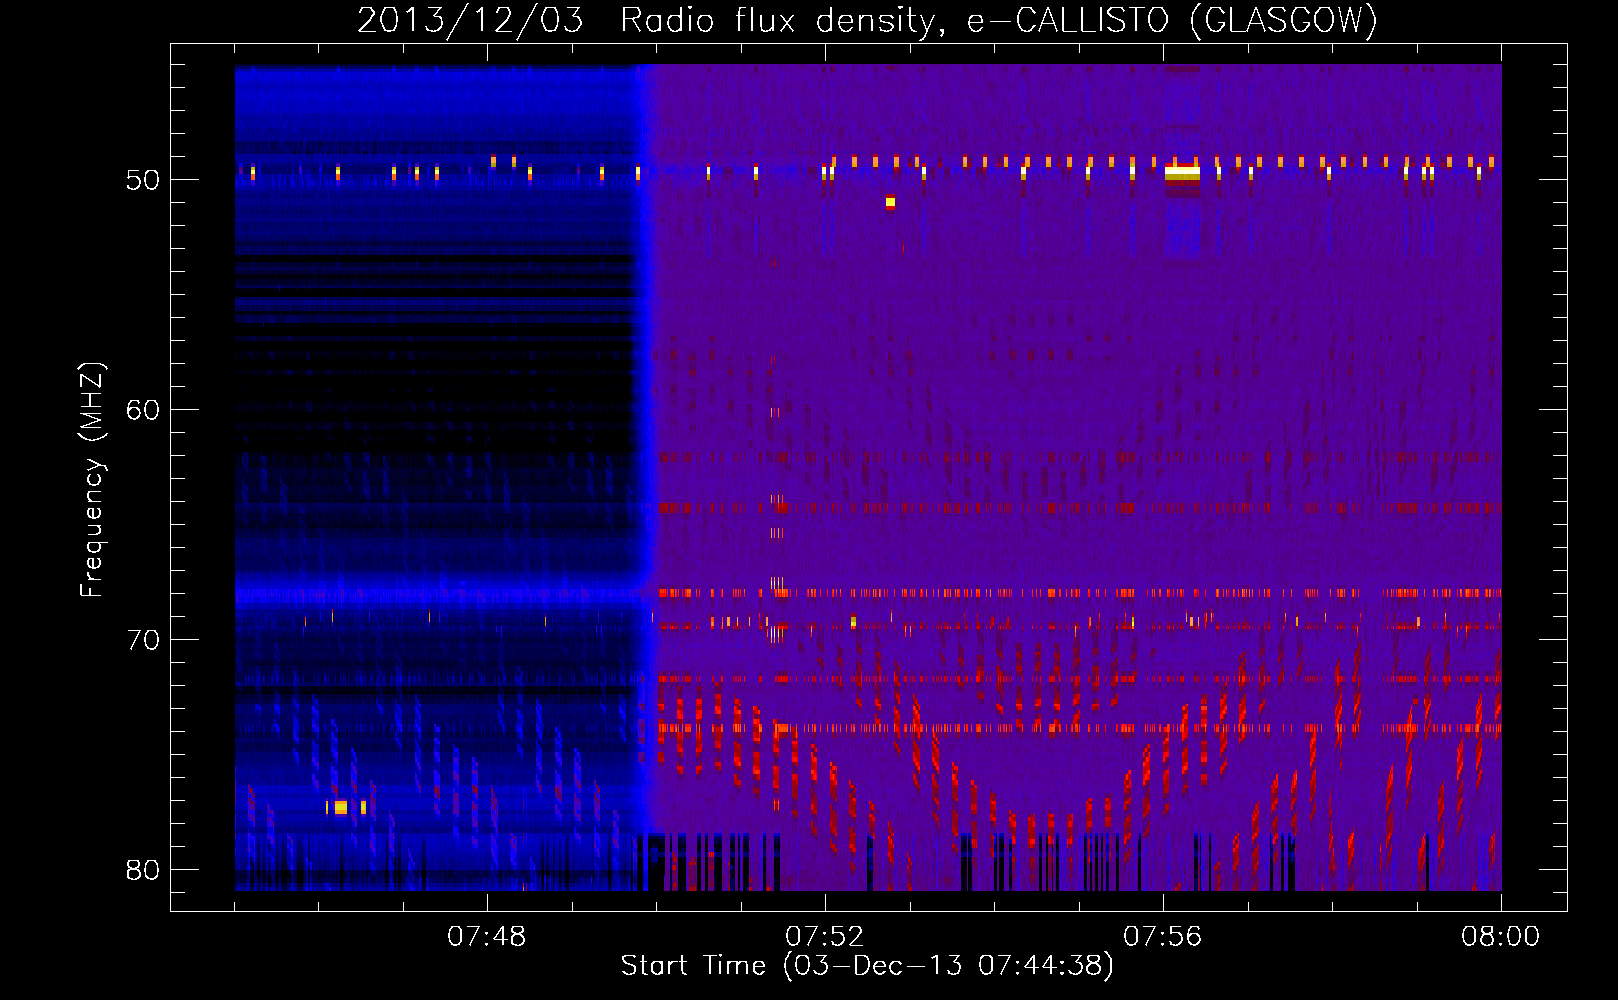Click the plot title text for 2013/12/03
This screenshot has height=1000, width=1618.
867,21
